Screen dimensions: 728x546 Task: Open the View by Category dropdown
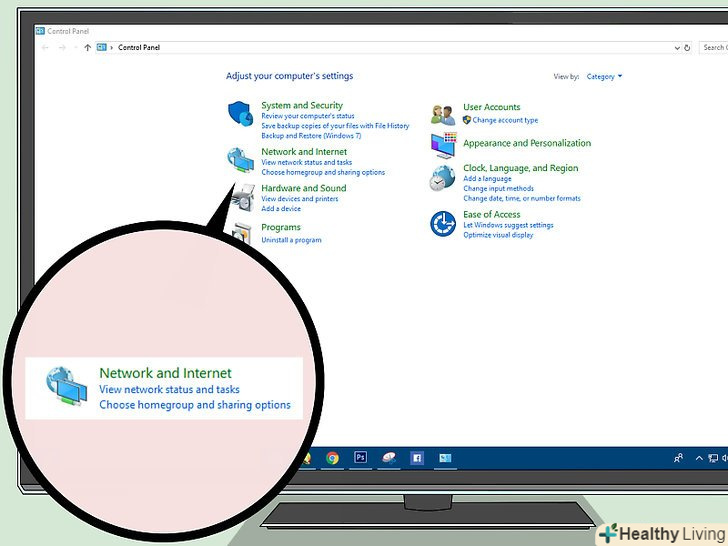click(x=604, y=77)
